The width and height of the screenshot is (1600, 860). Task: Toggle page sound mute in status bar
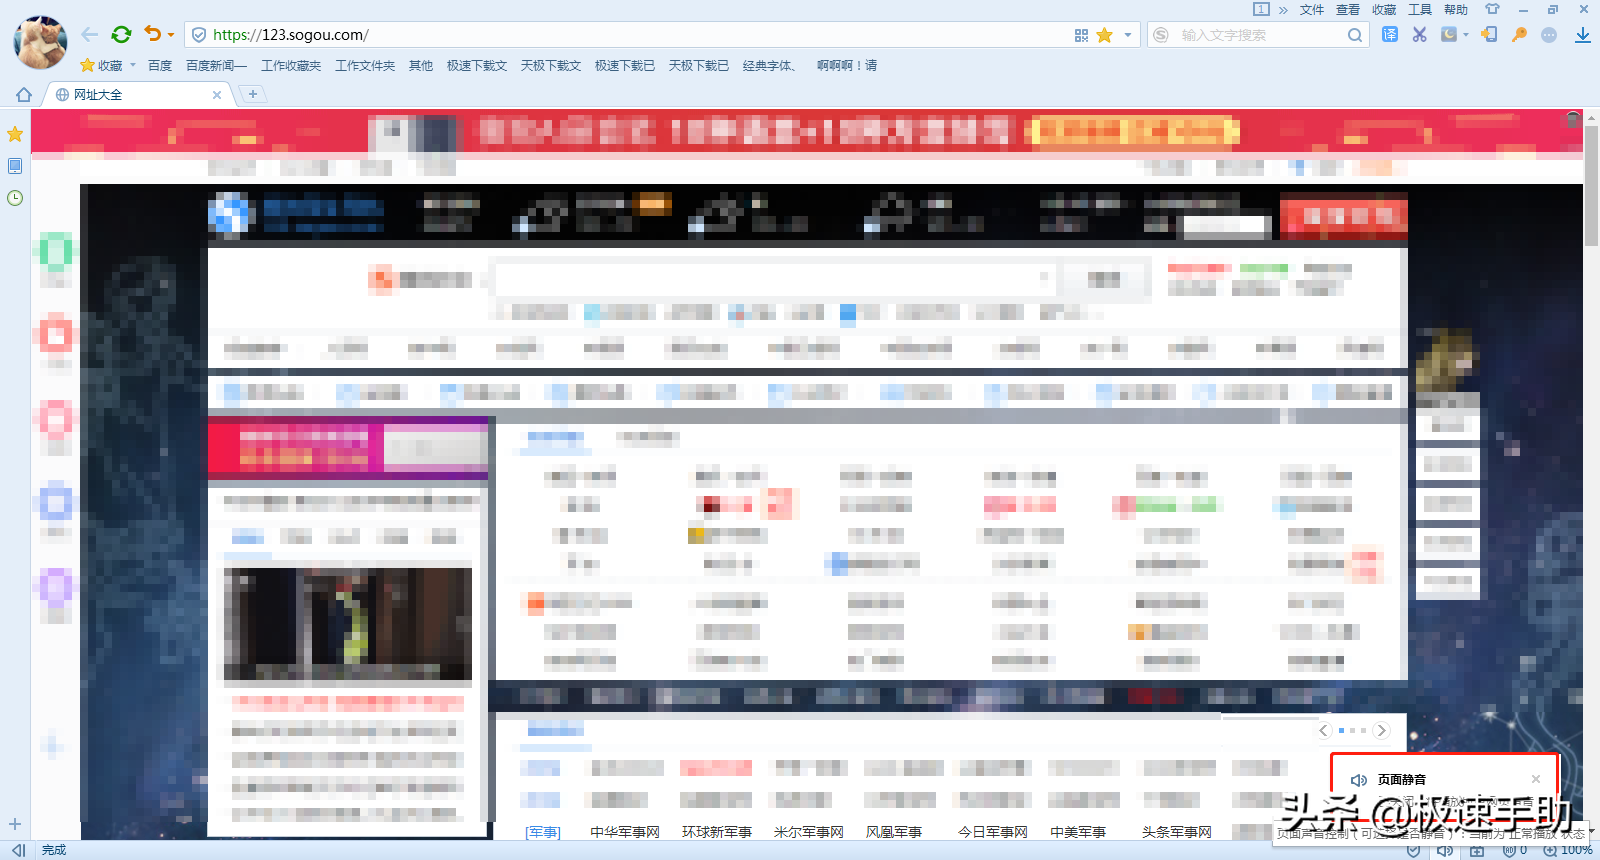pyautogui.click(x=1445, y=851)
